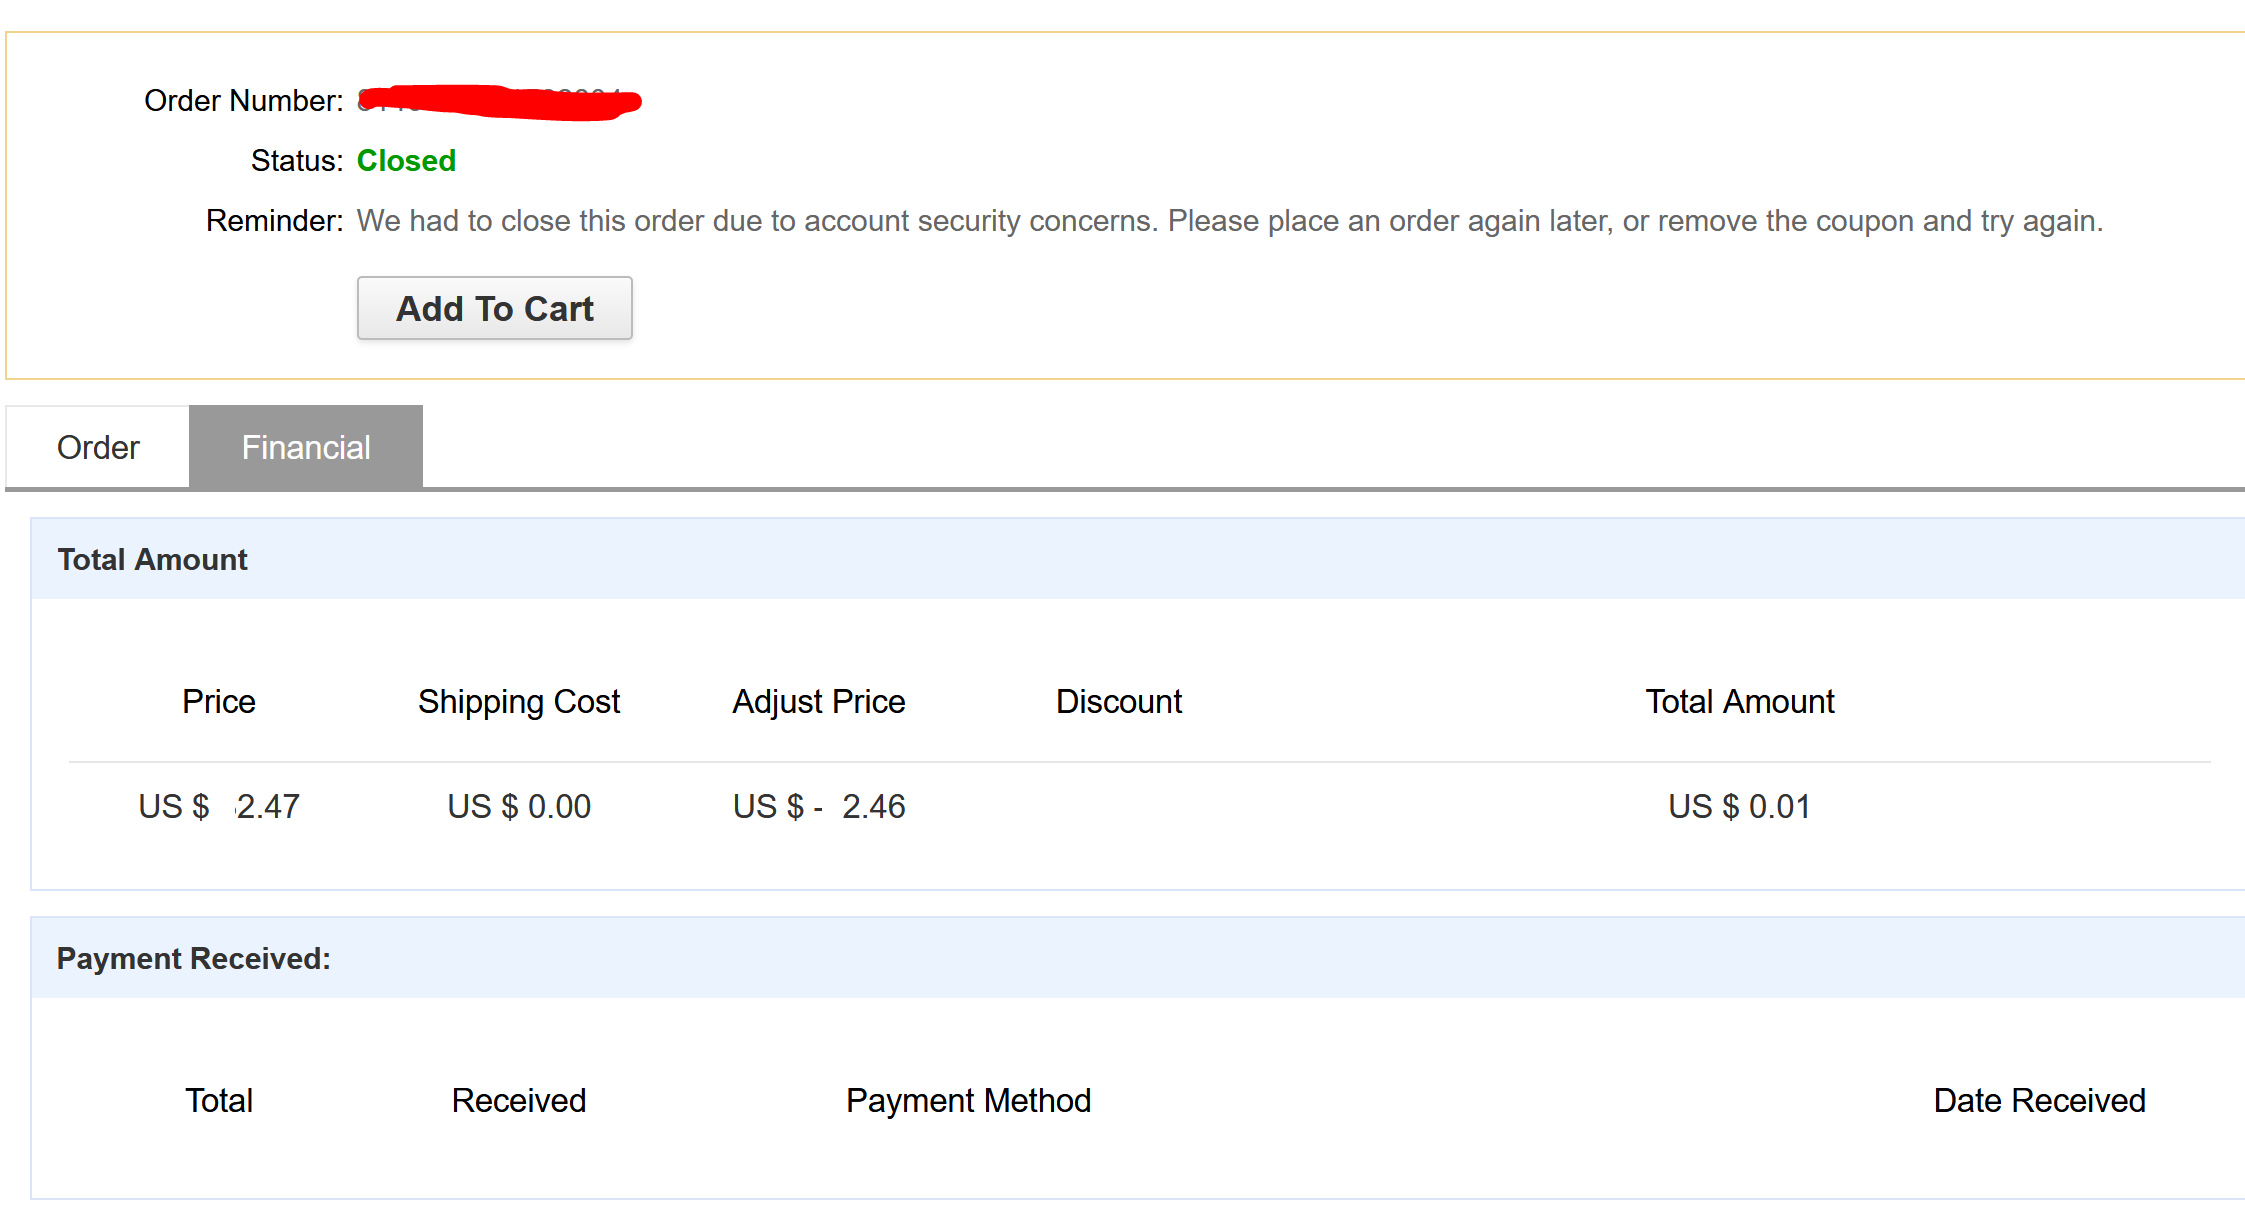Click the Total Amount column header

[1740, 701]
